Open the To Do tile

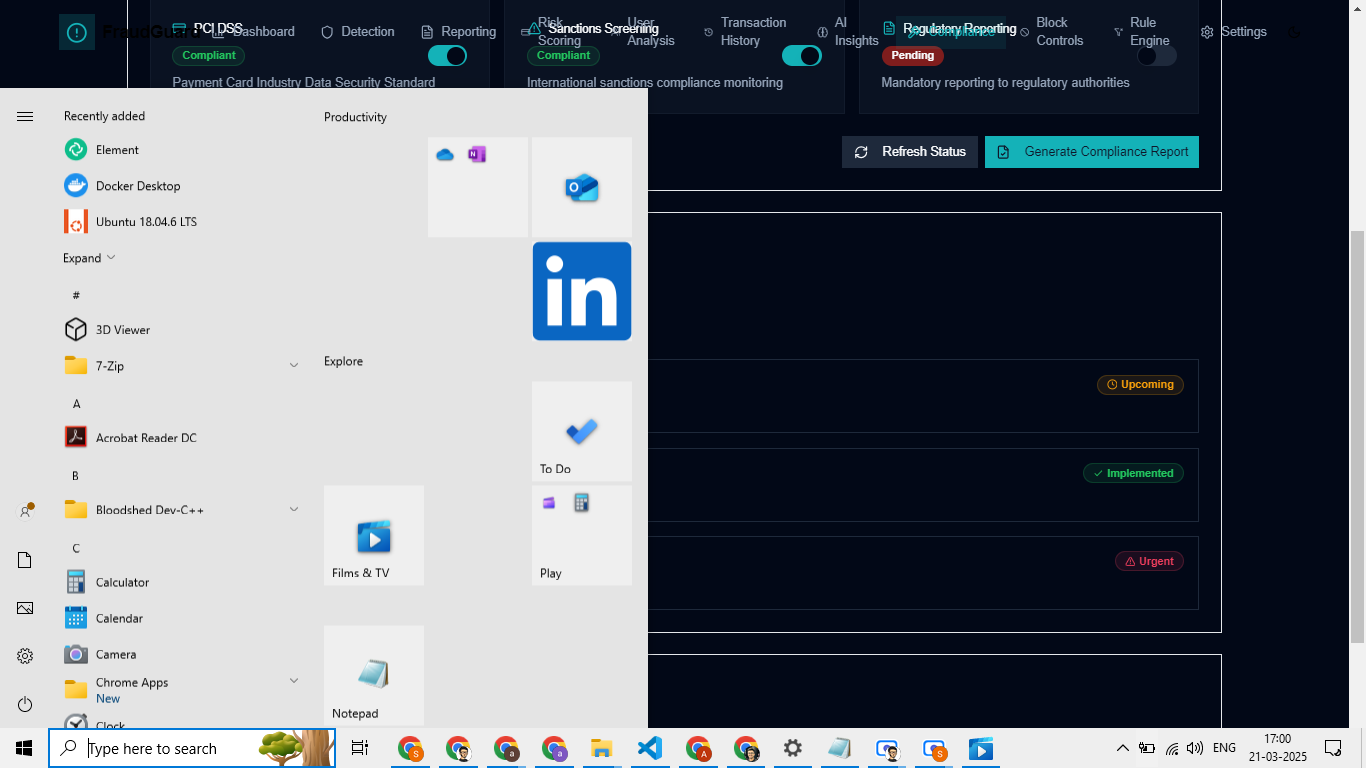pos(582,431)
